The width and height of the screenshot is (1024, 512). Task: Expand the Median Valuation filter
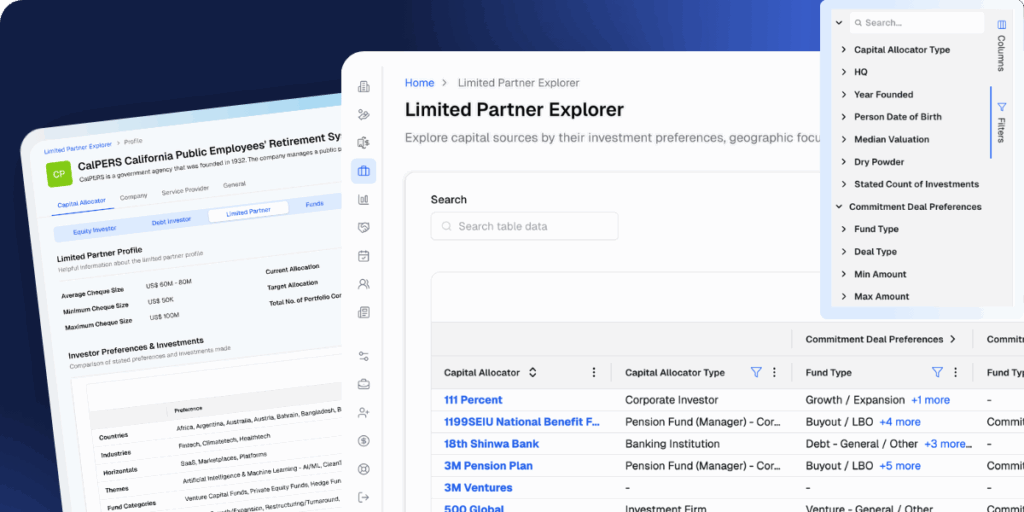coord(844,139)
